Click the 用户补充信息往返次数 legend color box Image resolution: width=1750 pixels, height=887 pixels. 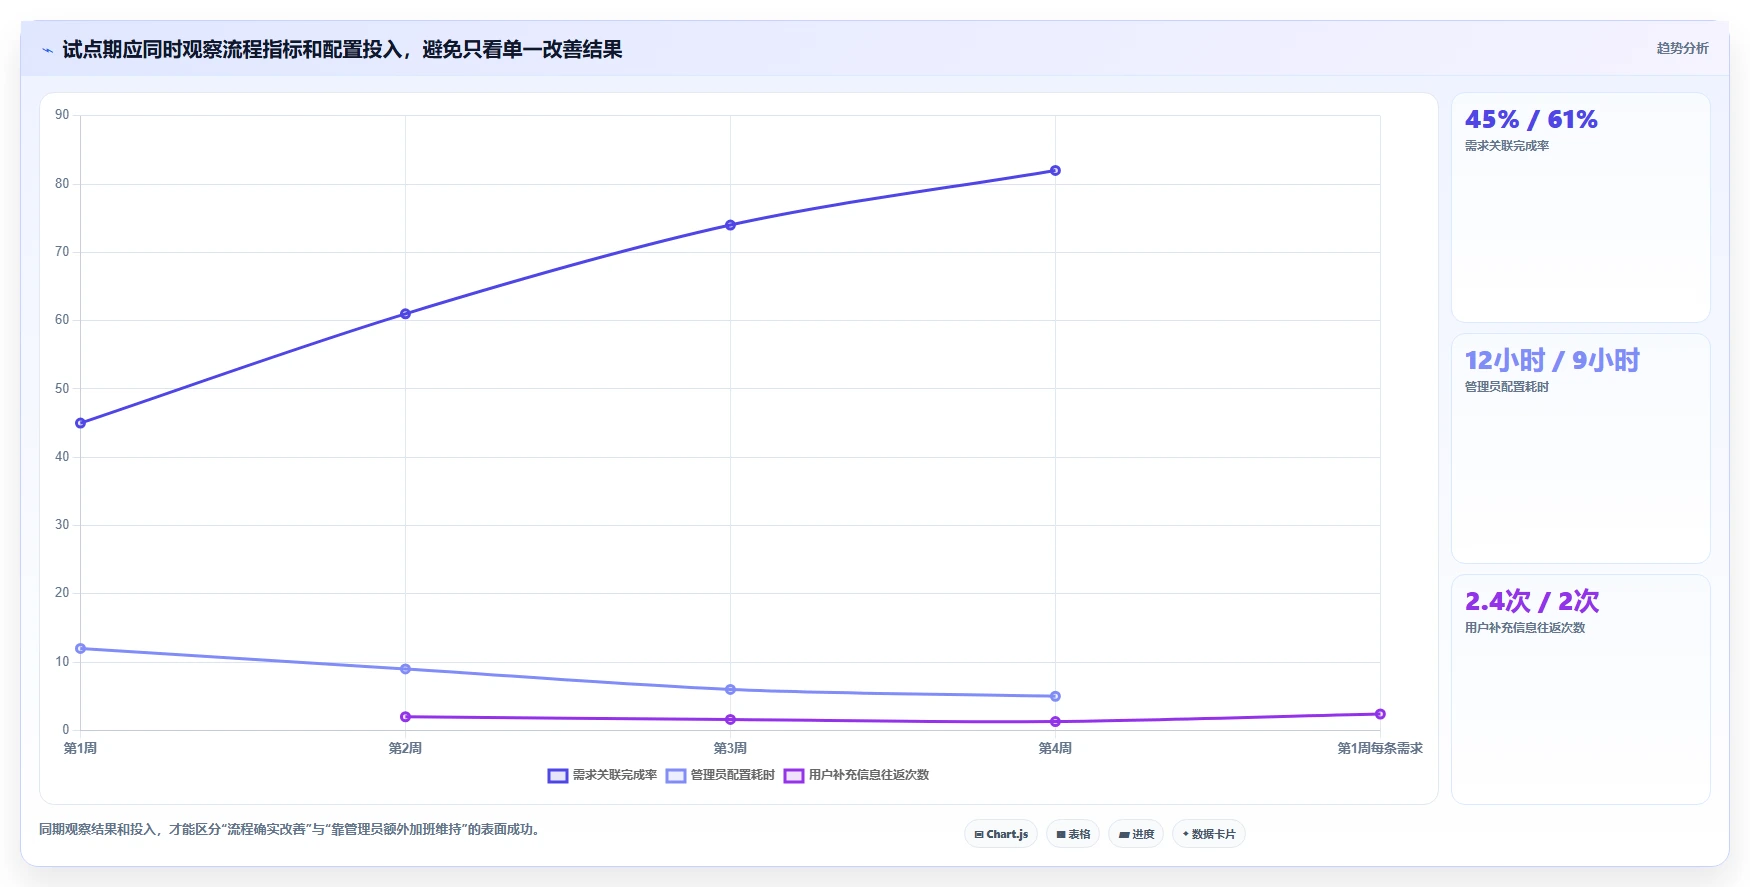coord(794,776)
